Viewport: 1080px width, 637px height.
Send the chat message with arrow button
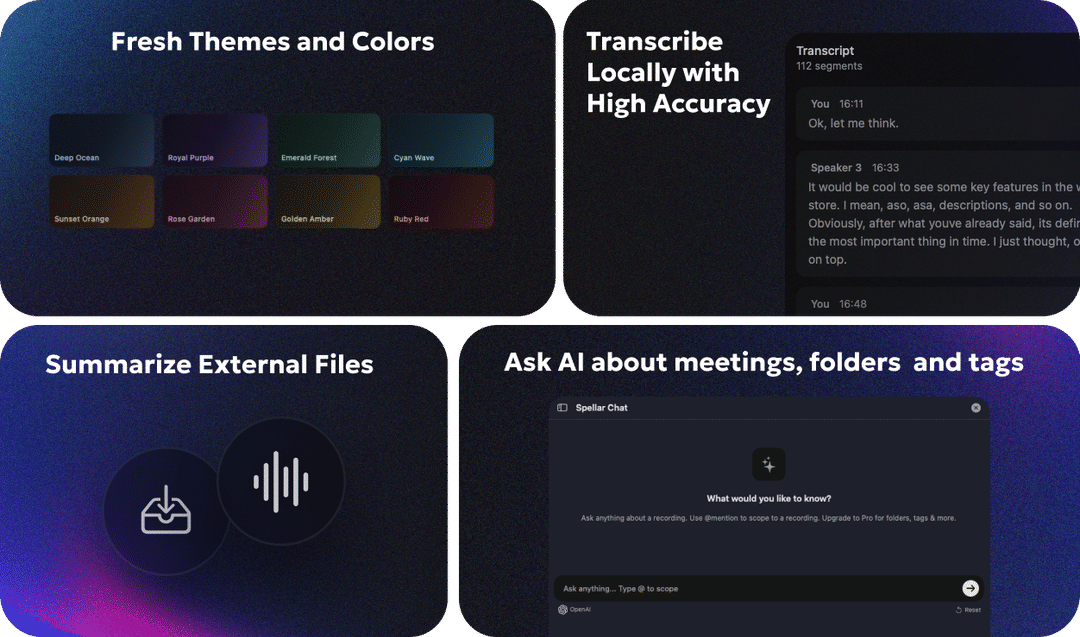970,588
